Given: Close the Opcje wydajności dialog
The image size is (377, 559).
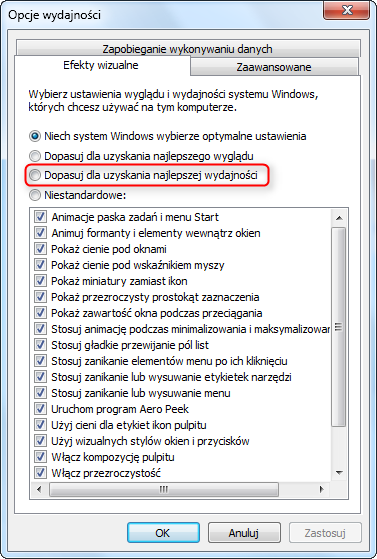Looking at the screenshot, I should pos(347,10).
